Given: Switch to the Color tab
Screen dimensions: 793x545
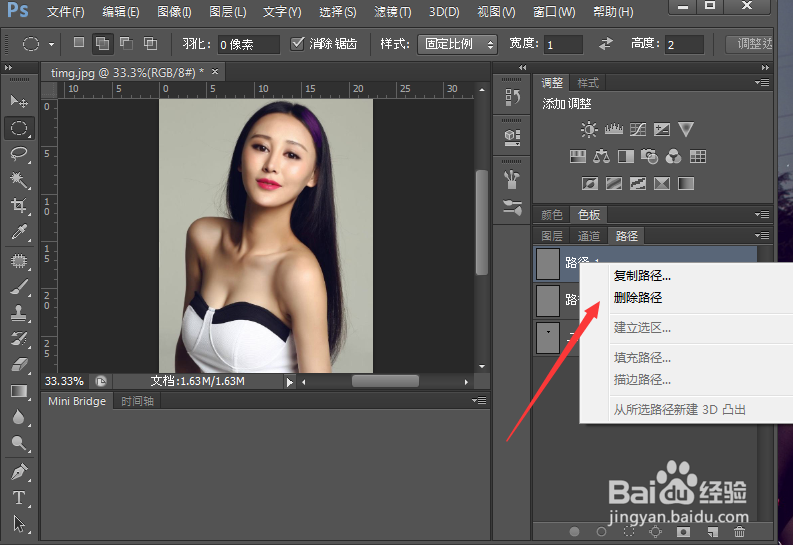Looking at the screenshot, I should point(552,214).
